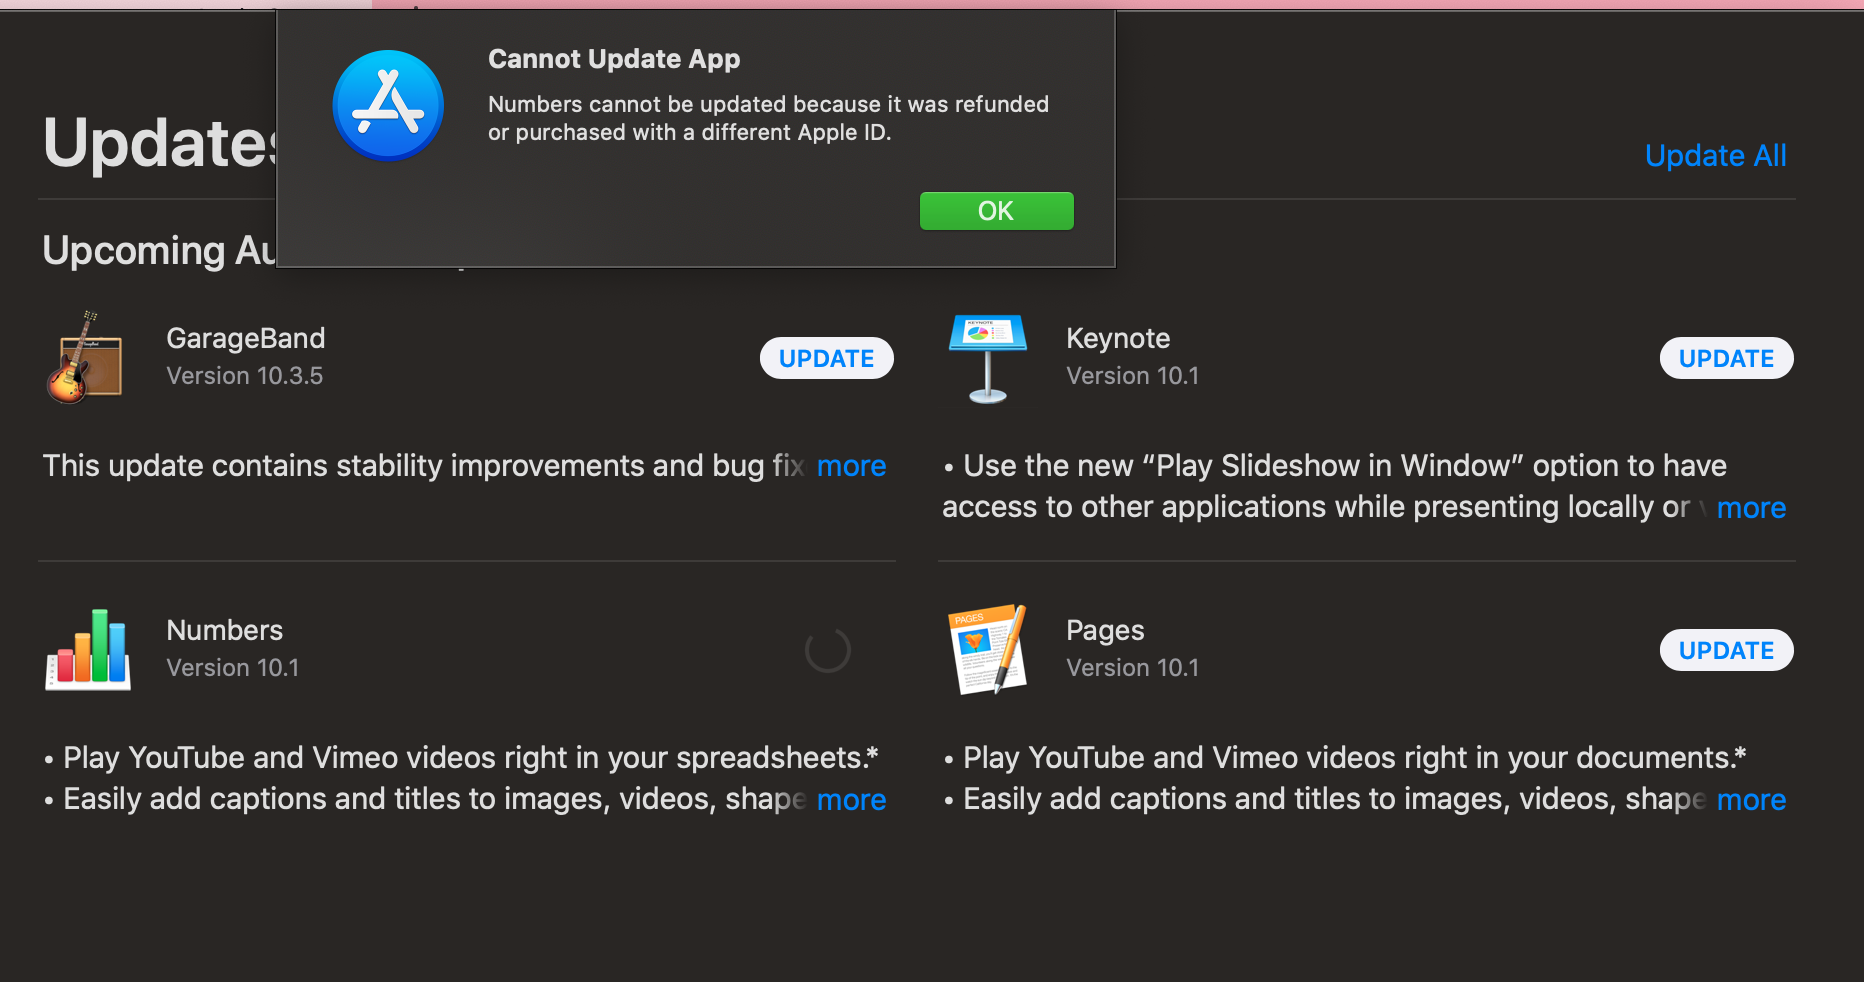Click the Numbers app icon
Image resolution: width=1864 pixels, height=982 pixels.
click(88, 650)
